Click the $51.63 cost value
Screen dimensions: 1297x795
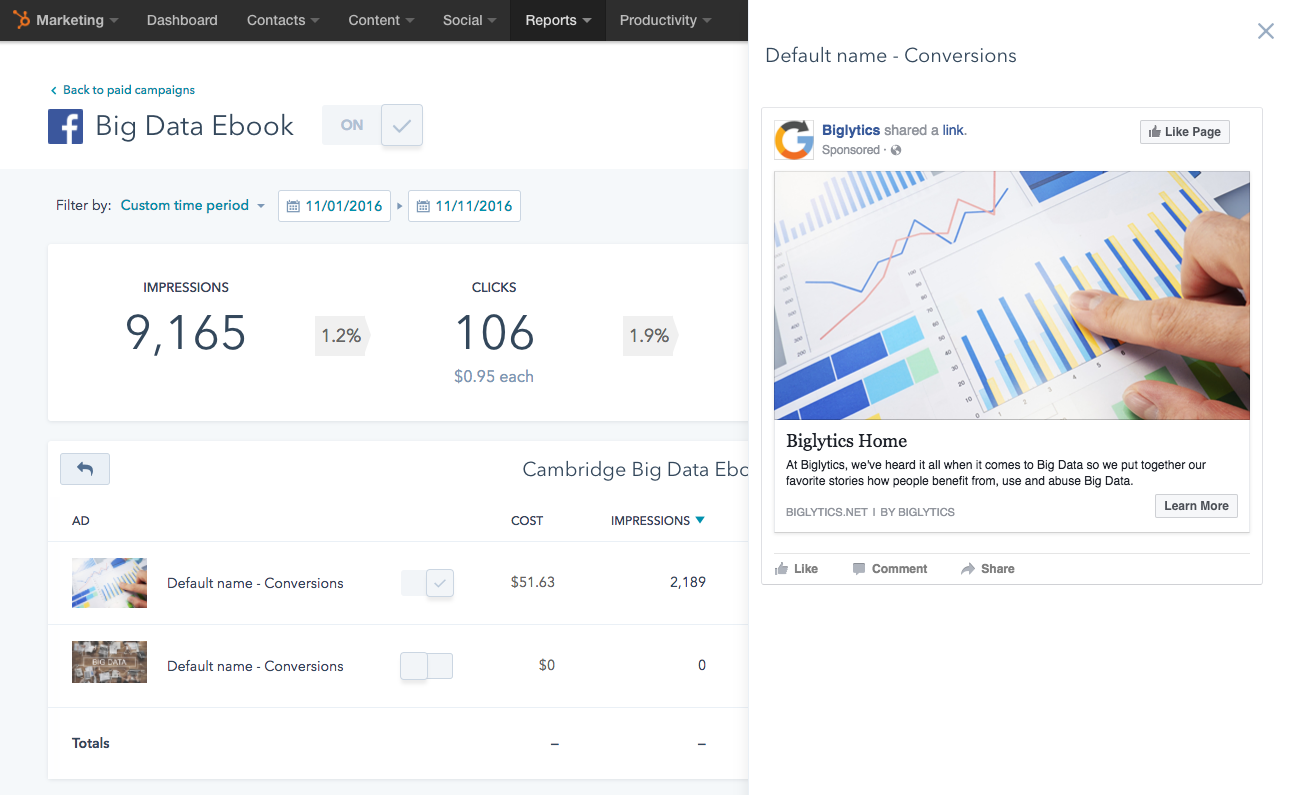532,582
